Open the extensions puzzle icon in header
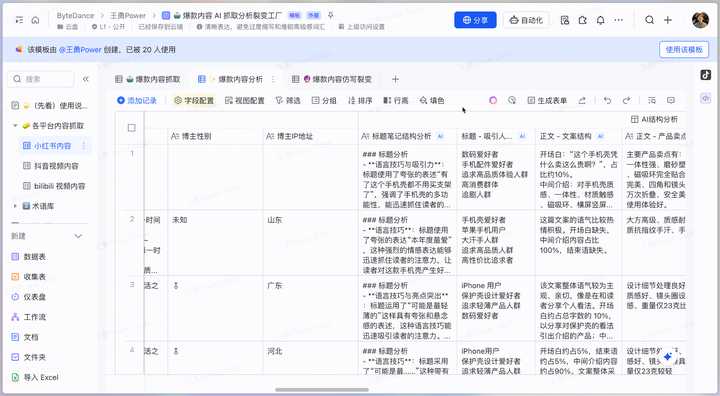 pyautogui.click(x=583, y=20)
